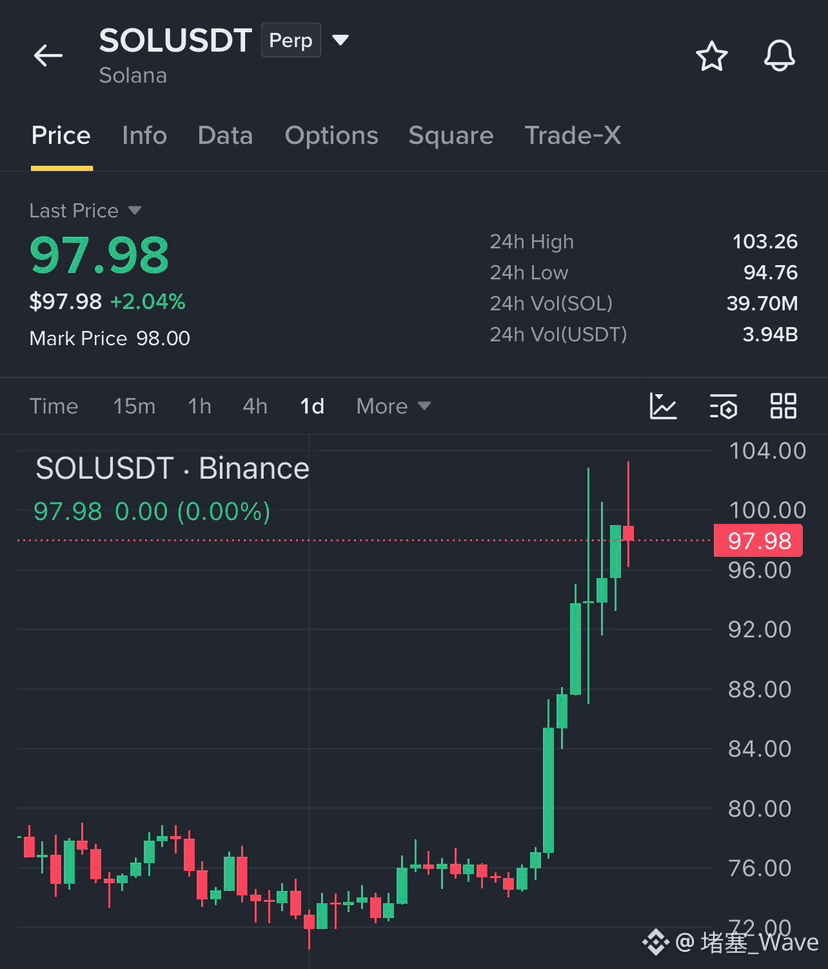828x969 pixels.
Task: Tap the back arrow icon
Action: tap(48, 56)
